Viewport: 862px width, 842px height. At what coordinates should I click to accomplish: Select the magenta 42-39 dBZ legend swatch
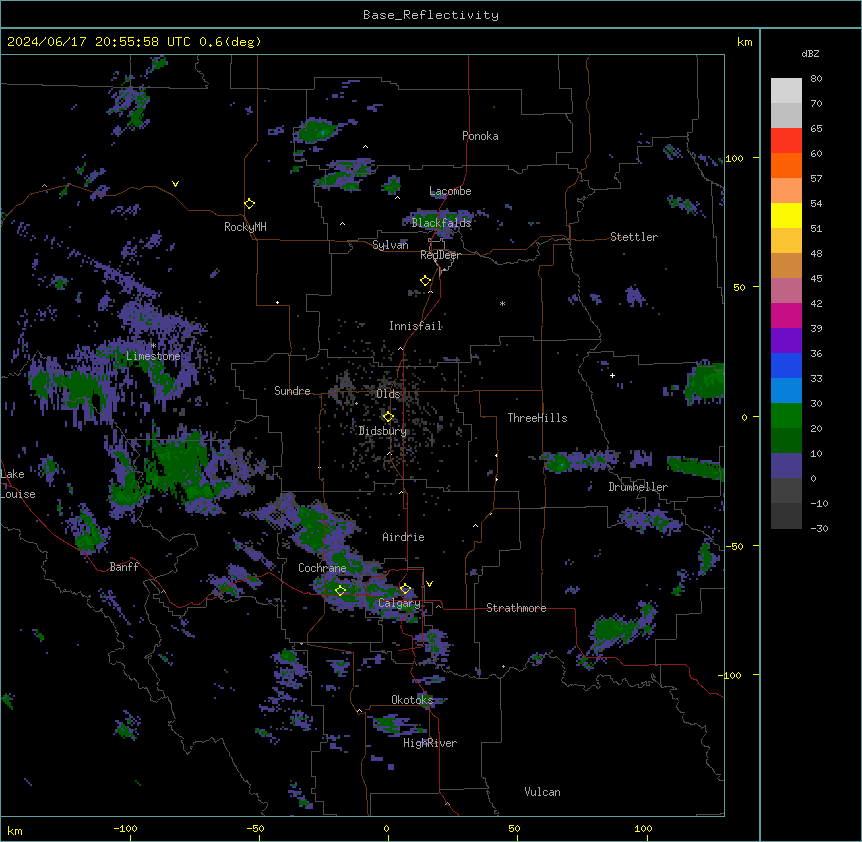786,315
